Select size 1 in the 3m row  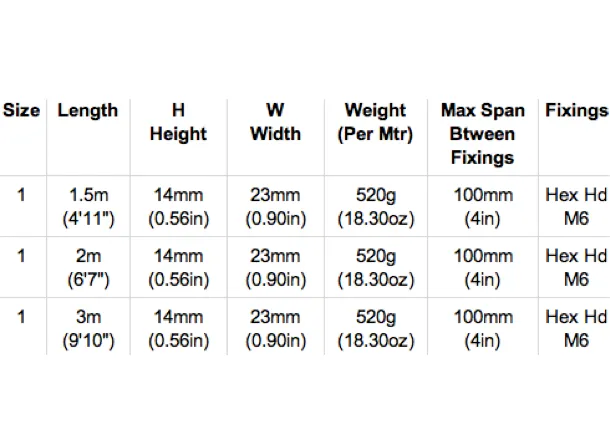click(21, 317)
